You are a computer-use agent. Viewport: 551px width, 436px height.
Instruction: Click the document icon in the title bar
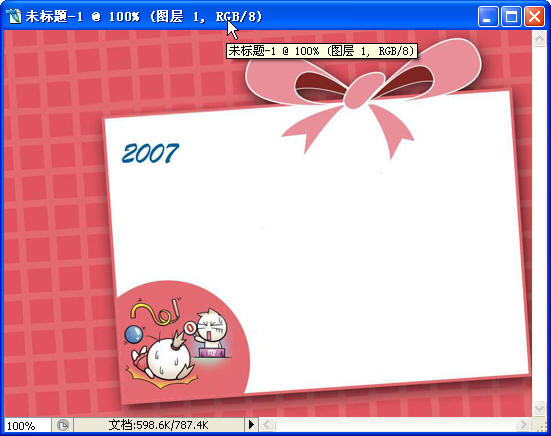click(14, 16)
